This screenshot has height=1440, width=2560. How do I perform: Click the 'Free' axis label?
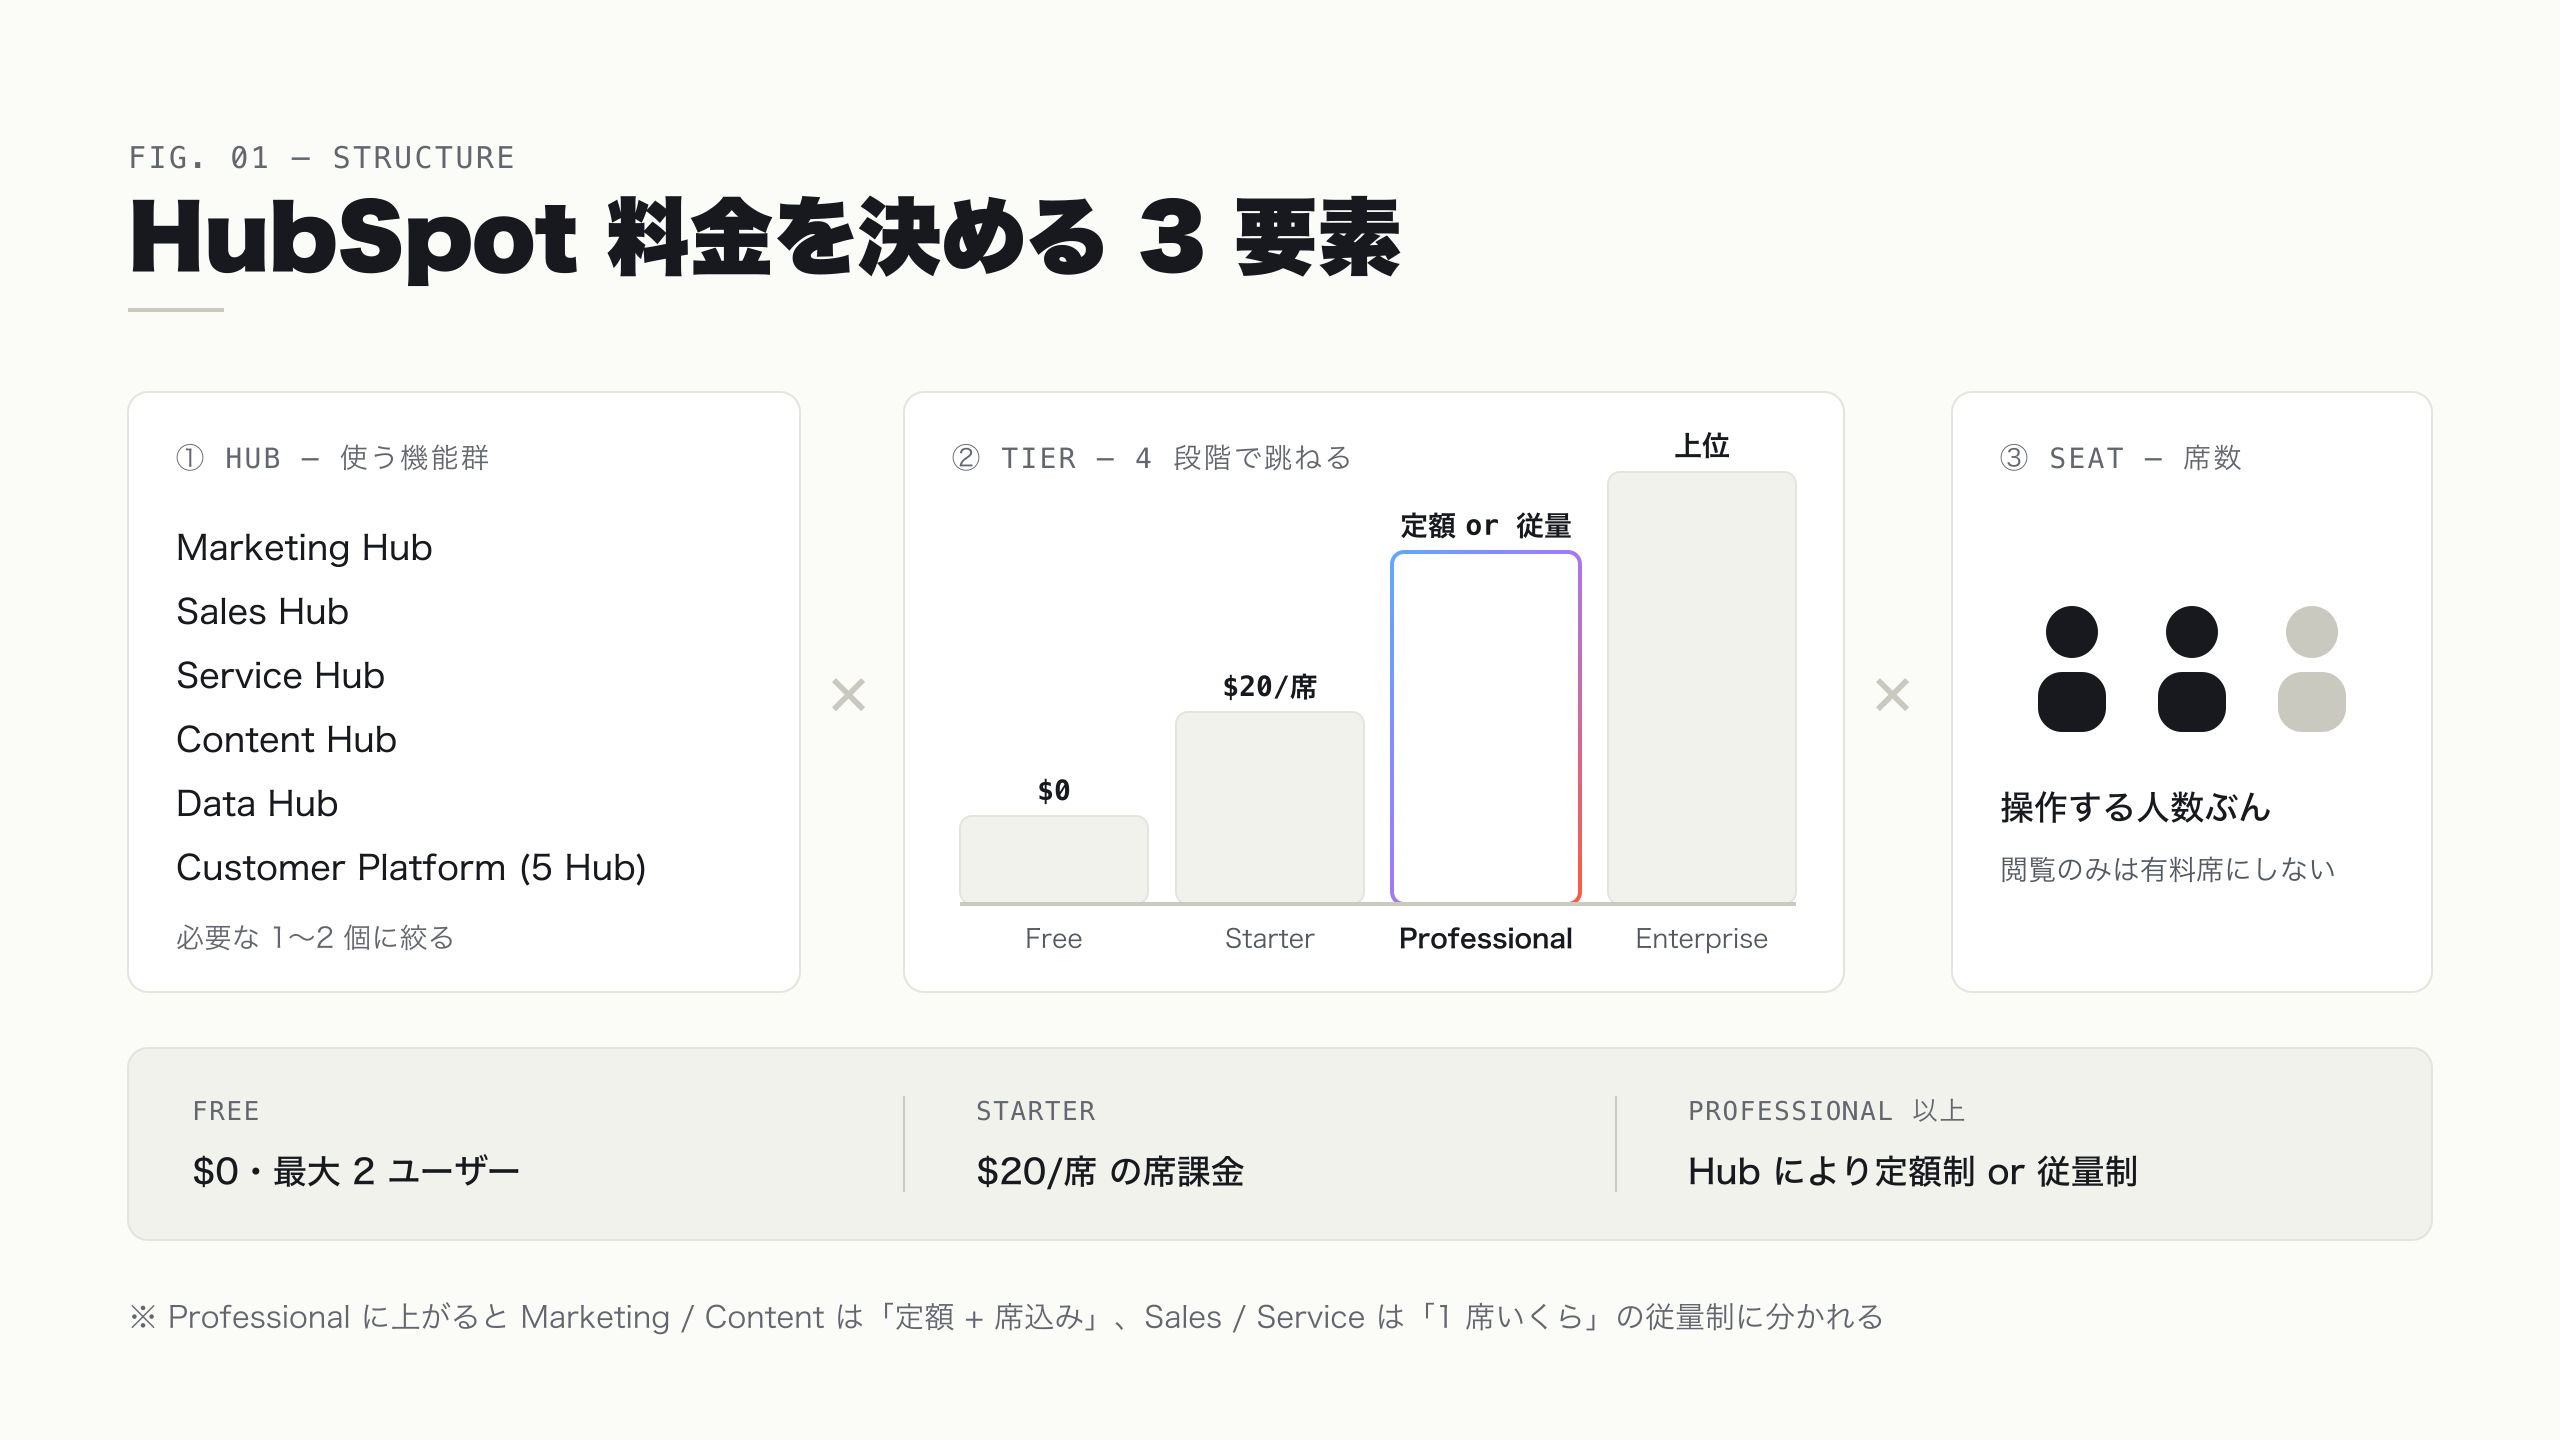click(x=1053, y=939)
